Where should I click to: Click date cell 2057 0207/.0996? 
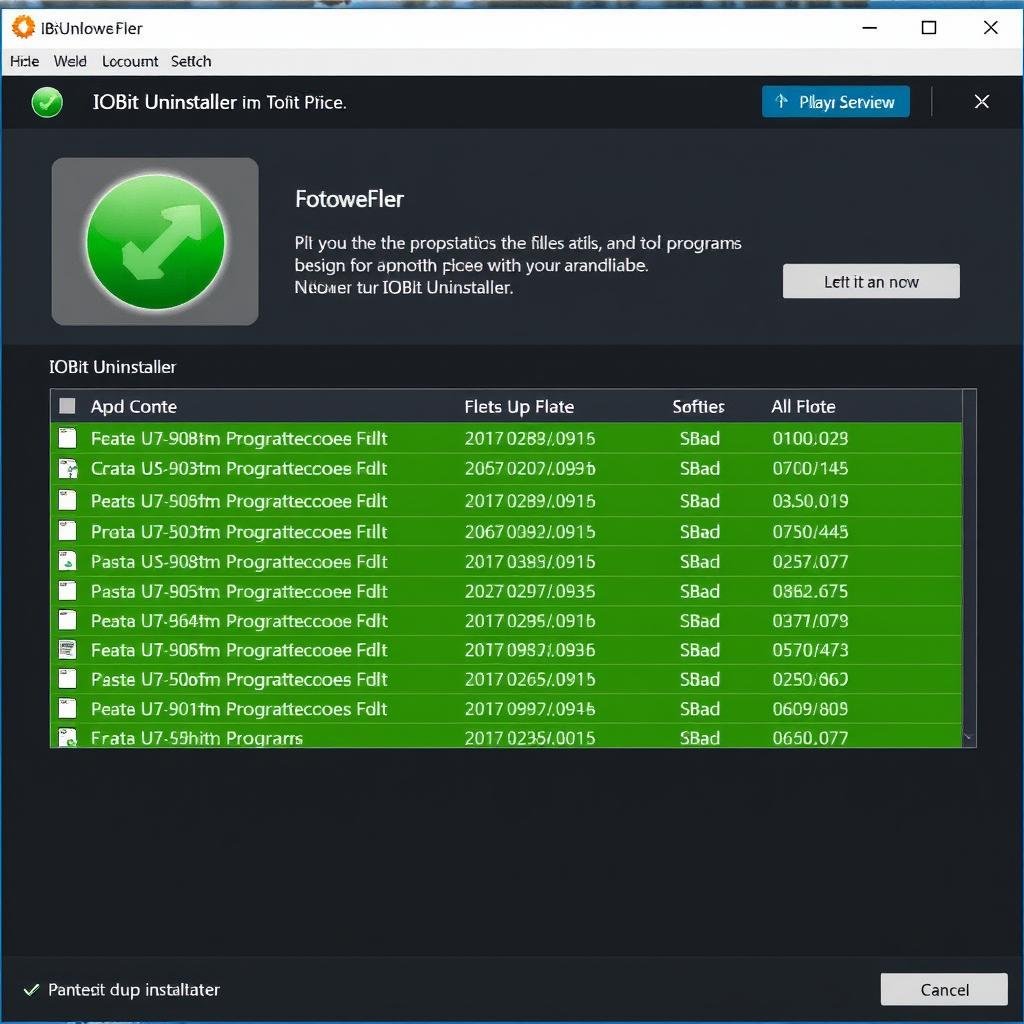(x=530, y=469)
